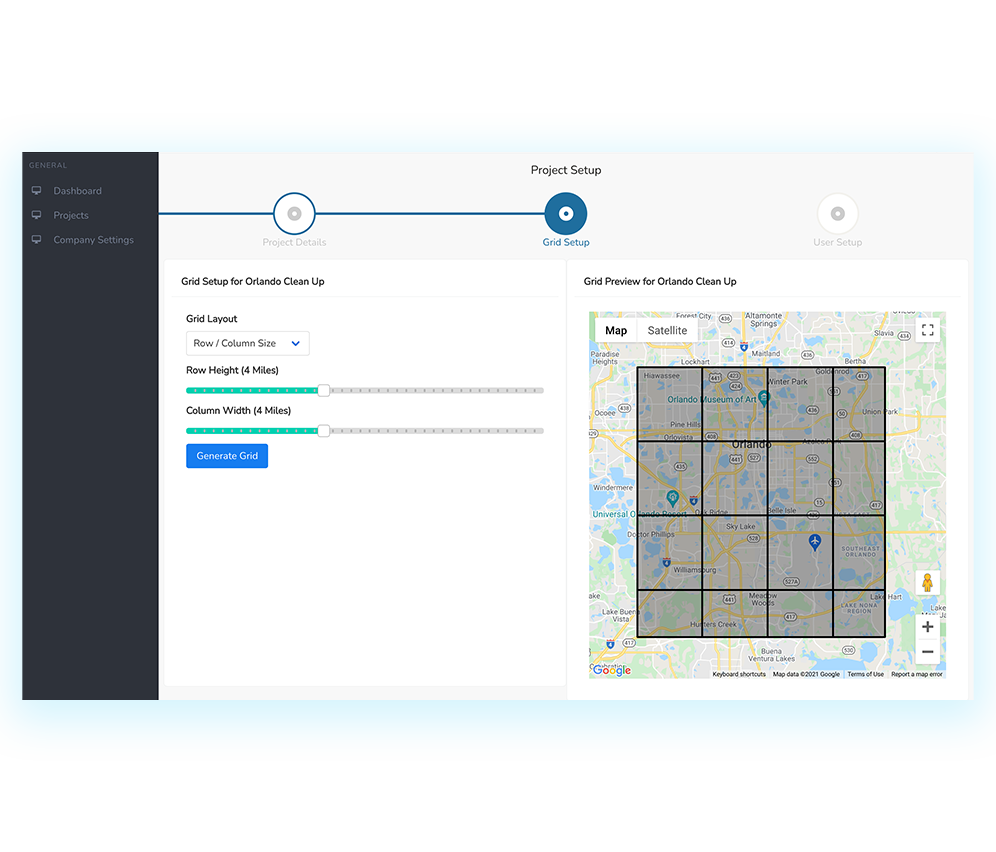Click the Orlando Museum of Art marker

click(x=764, y=398)
